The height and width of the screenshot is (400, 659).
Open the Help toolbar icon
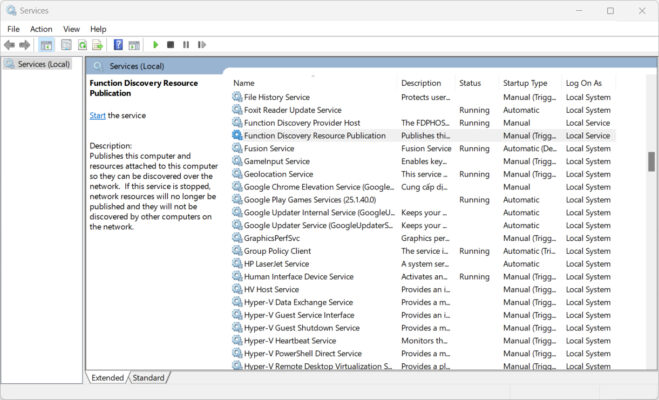point(118,45)
